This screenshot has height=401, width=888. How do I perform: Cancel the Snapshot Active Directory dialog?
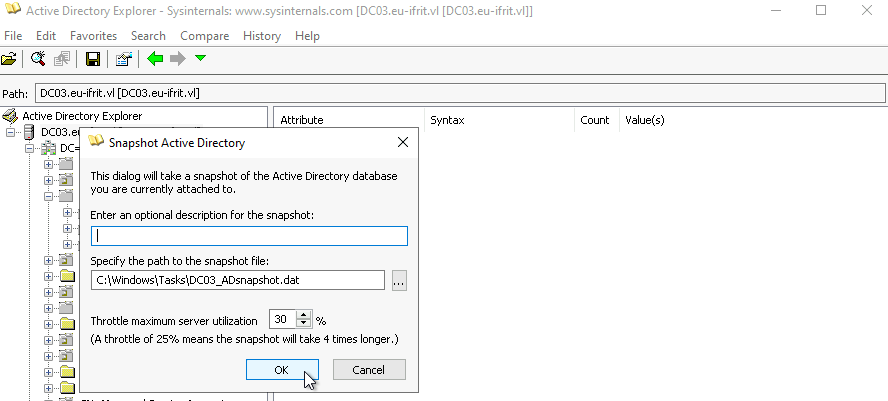[369, 370]
